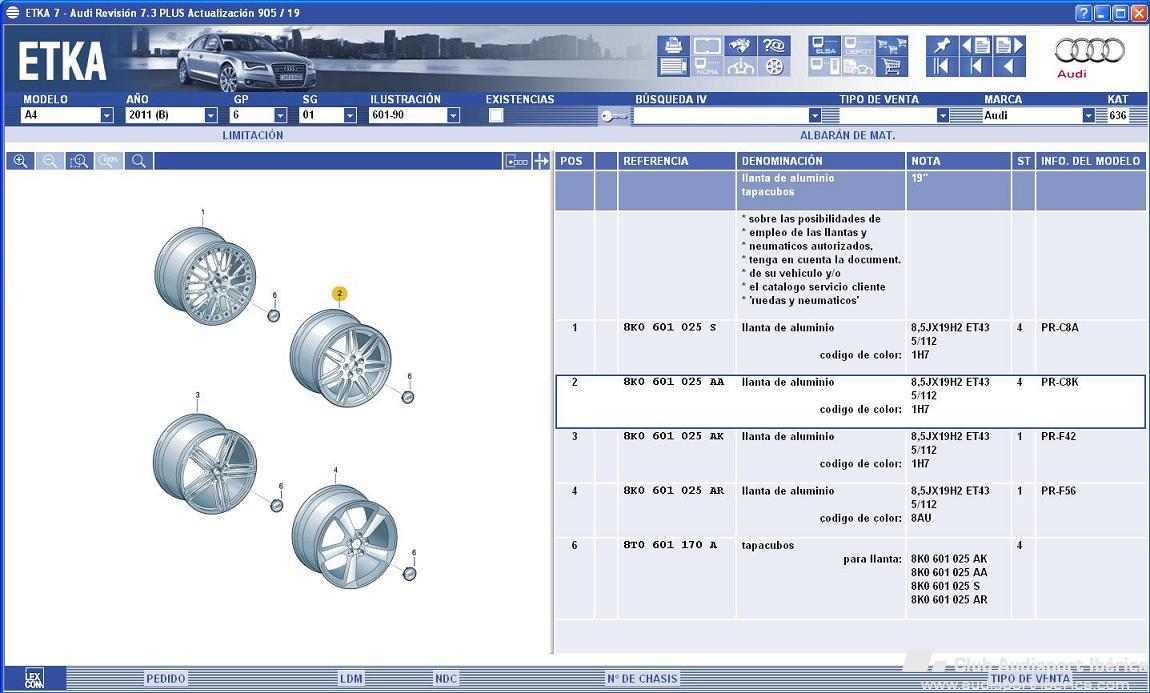Screen dimensions: 1150x693
Task: Go to the previous illustration page
Action: tap(975, 45)
